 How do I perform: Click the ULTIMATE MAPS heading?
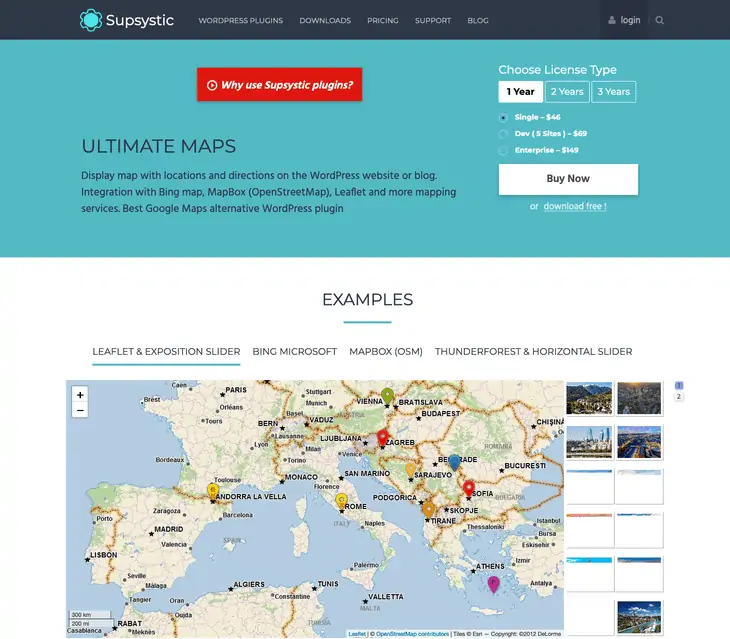tap(159, 146)
